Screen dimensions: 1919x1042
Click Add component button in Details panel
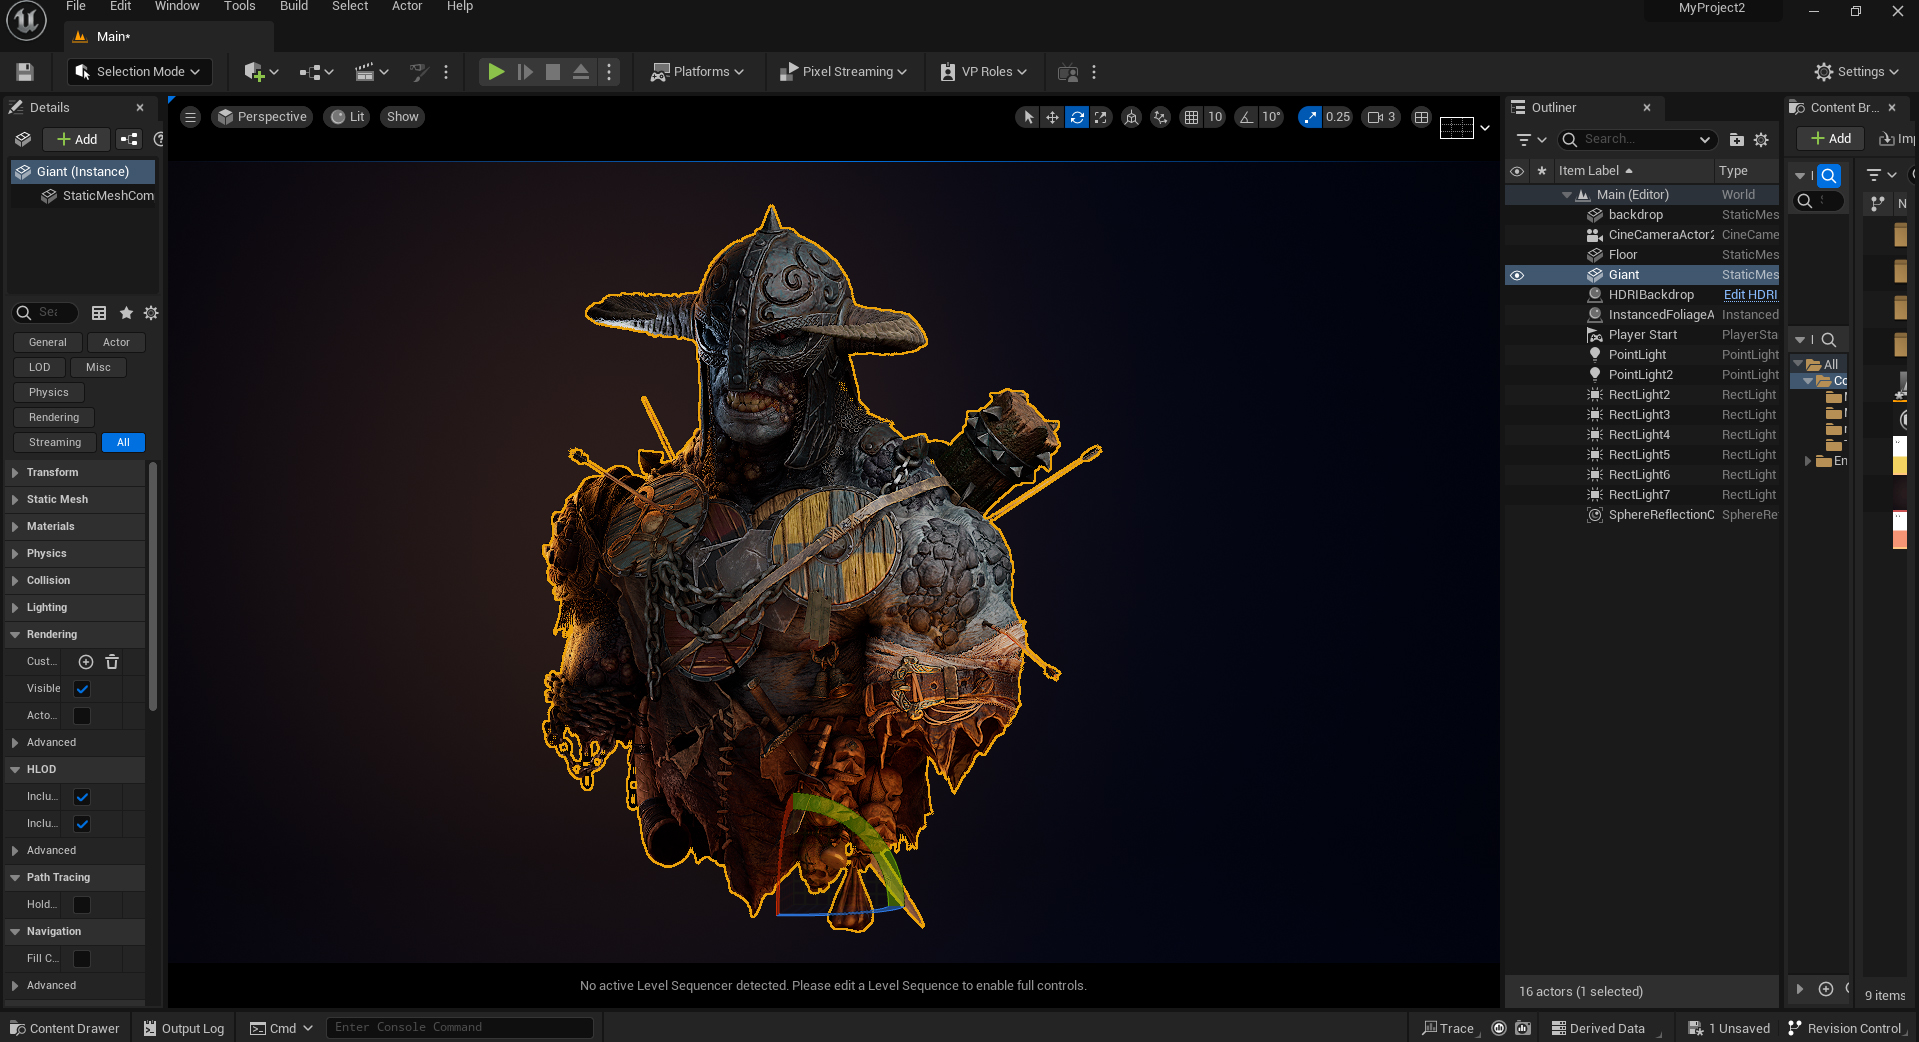pyautogui.click(x=78, y=140)
